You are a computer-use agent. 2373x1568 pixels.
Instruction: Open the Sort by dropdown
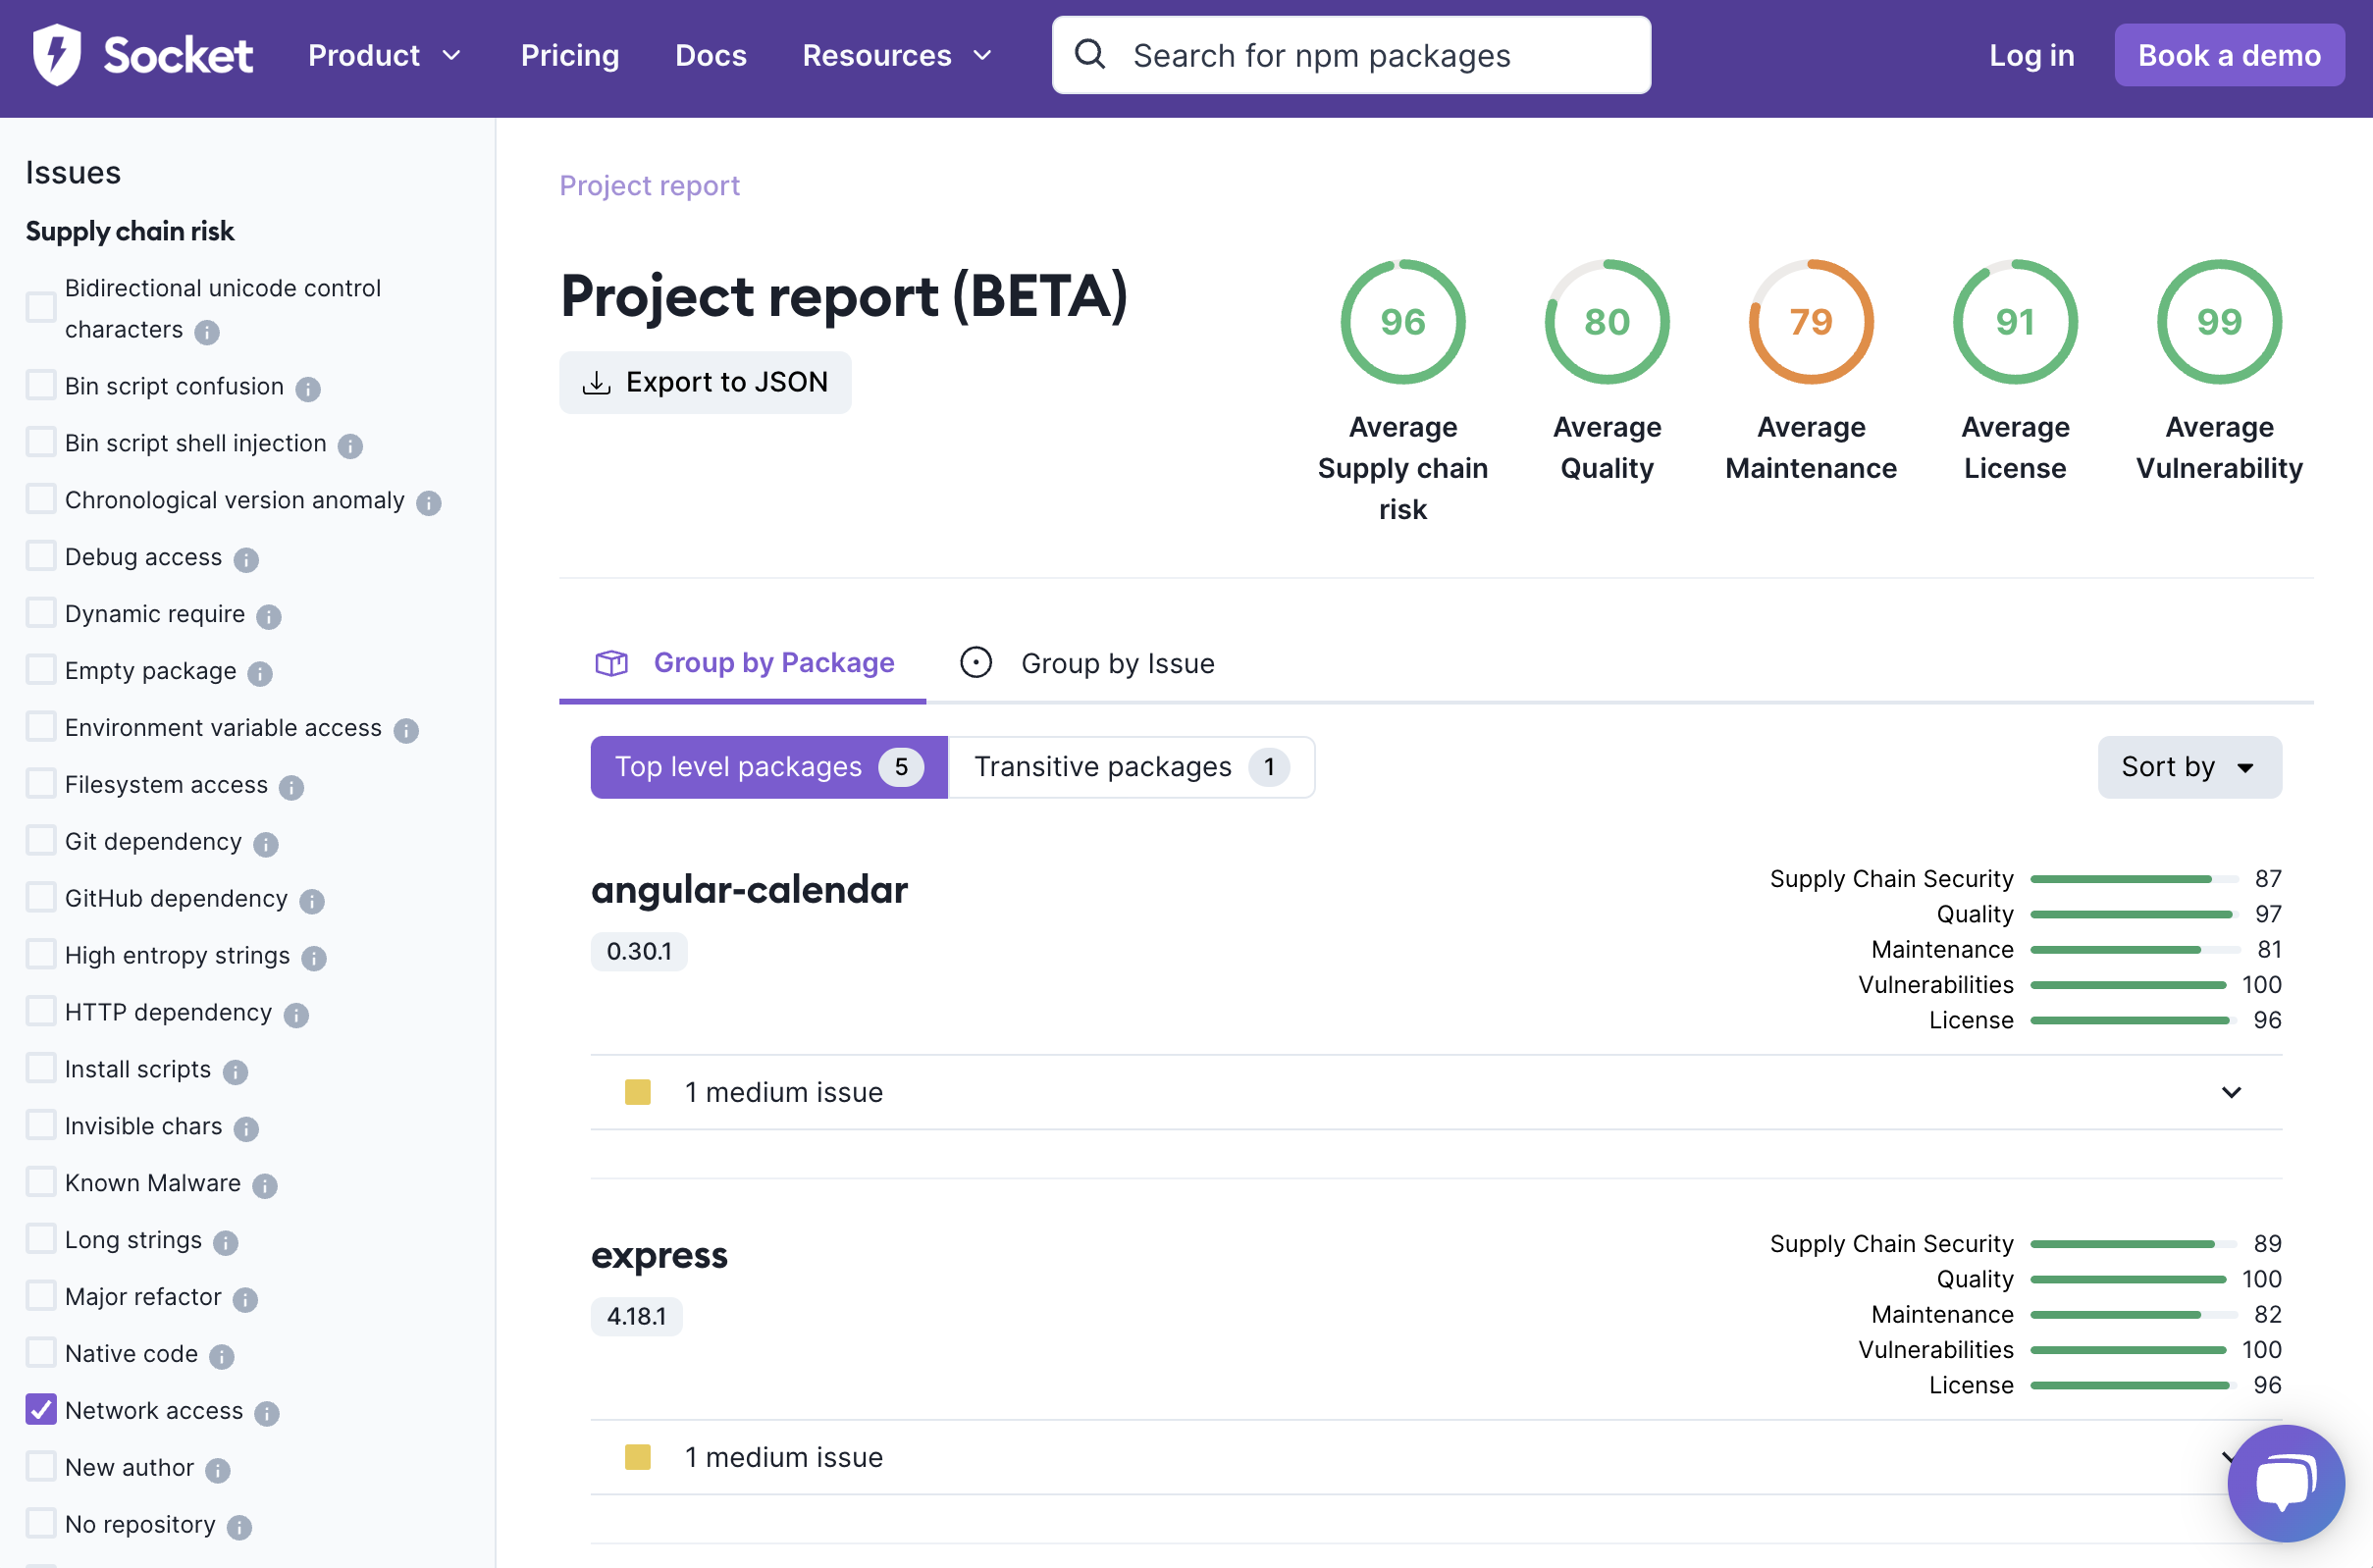(2188, 767)
